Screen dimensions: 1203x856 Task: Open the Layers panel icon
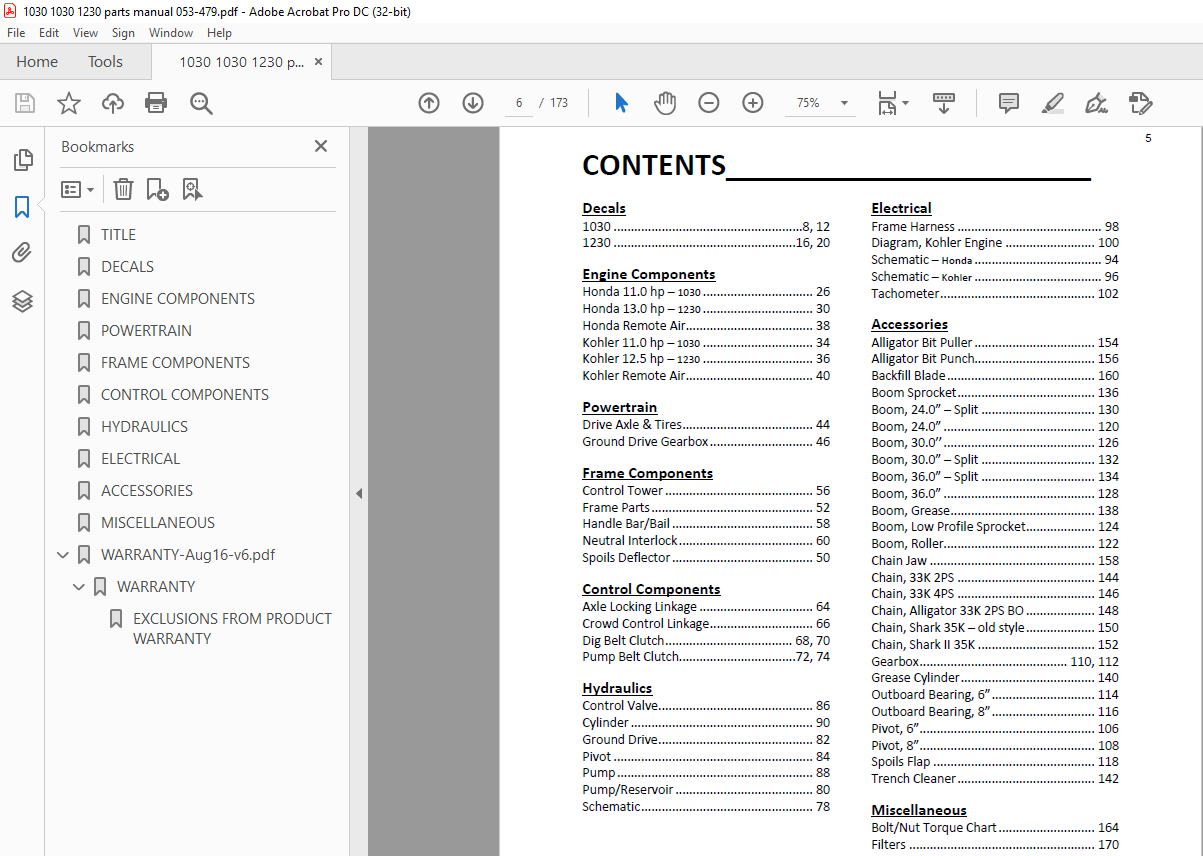(22, 300)
